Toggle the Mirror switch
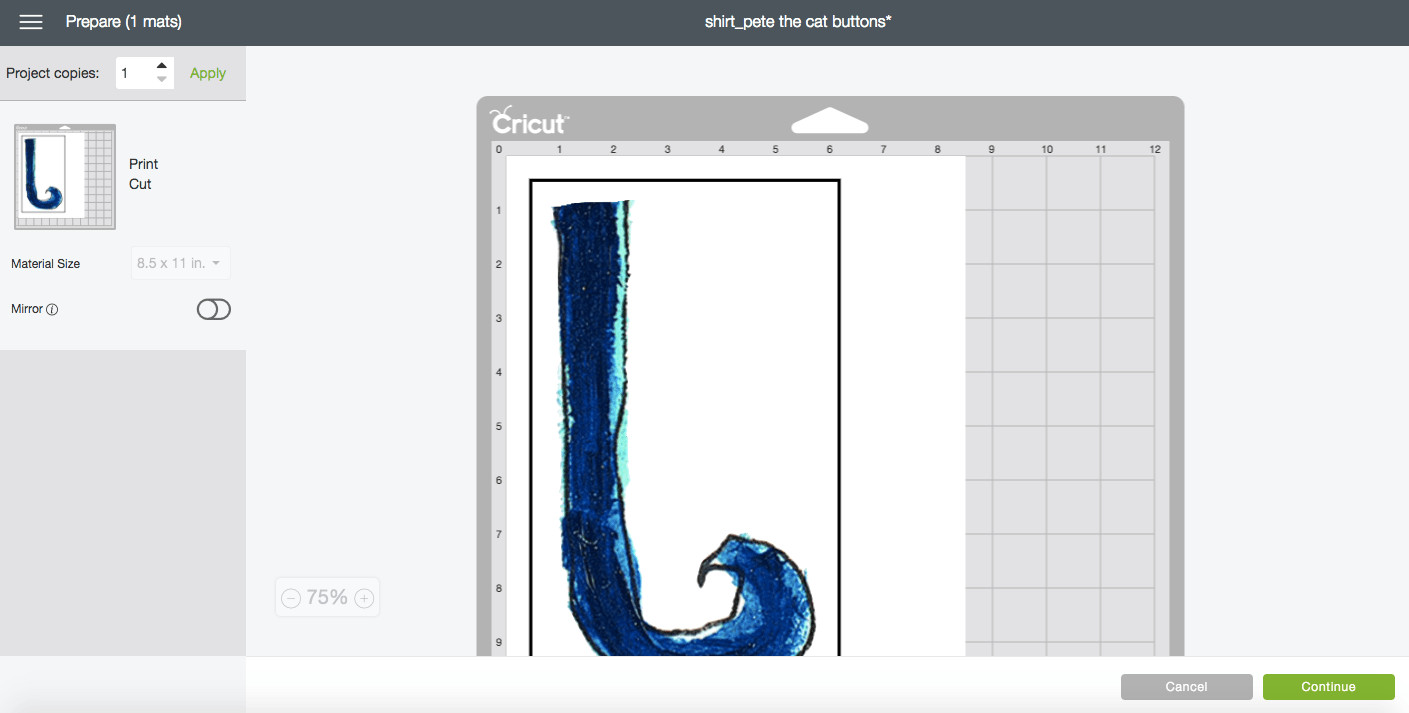Screen dimensions: 1409x713 pyautogui.click(x=214, y=310)
